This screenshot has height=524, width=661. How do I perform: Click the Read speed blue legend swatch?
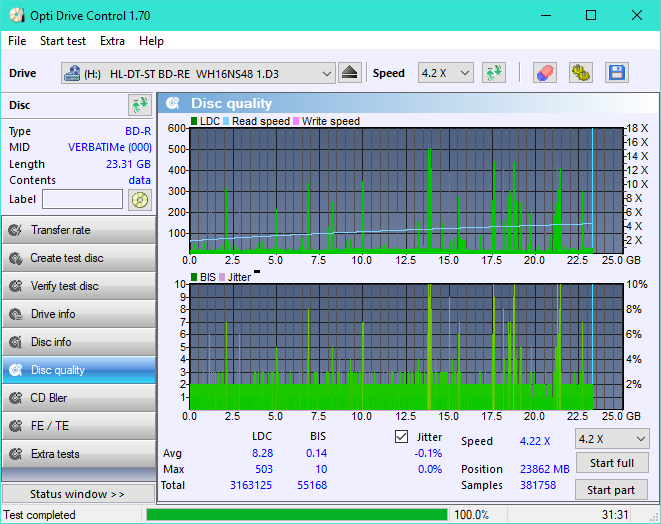[x=226, y=121]
